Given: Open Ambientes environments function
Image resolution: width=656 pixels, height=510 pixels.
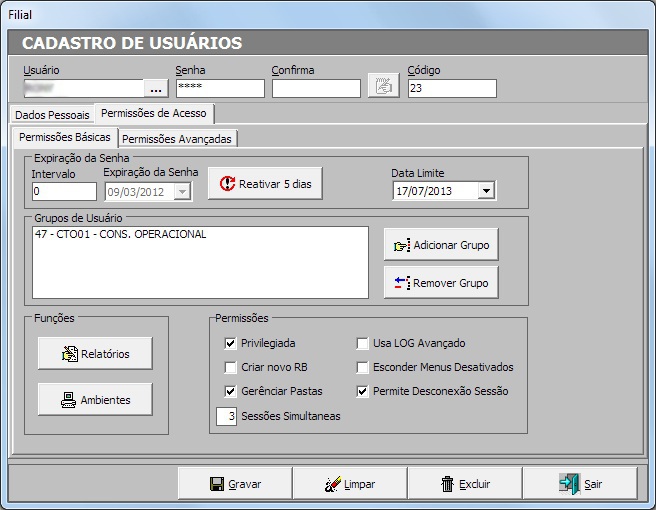Looking at the screenshot, I should point(95,399).
